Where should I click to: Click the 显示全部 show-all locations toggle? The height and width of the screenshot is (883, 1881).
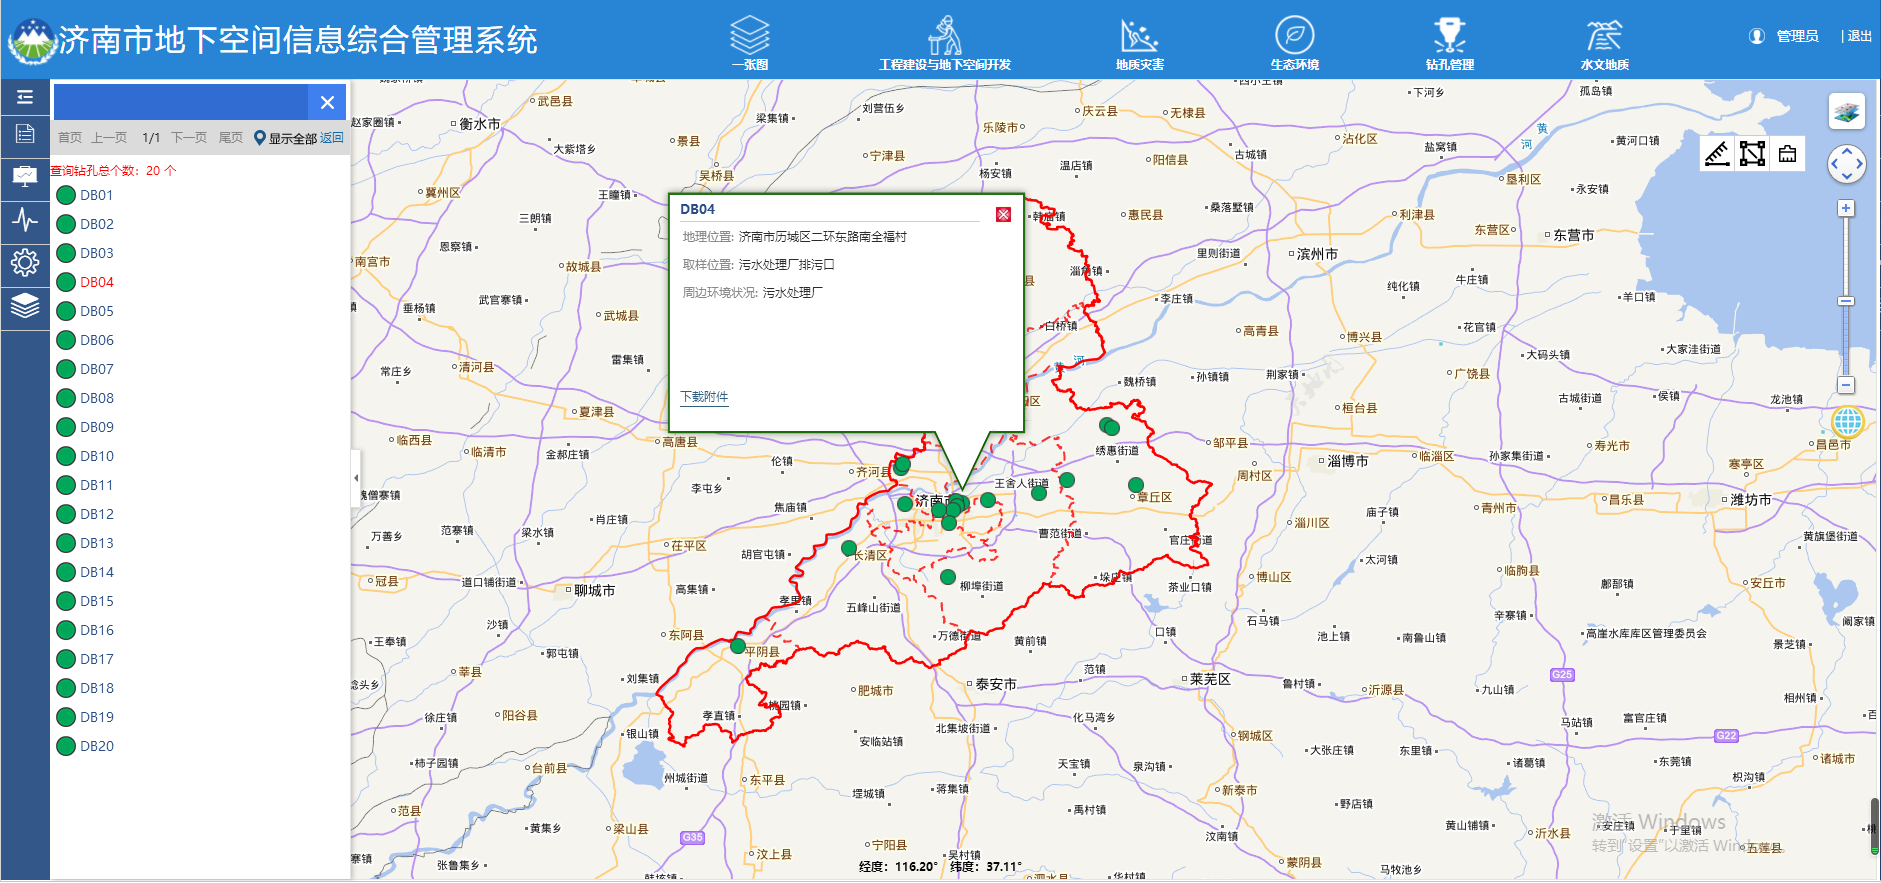(286, 138)
